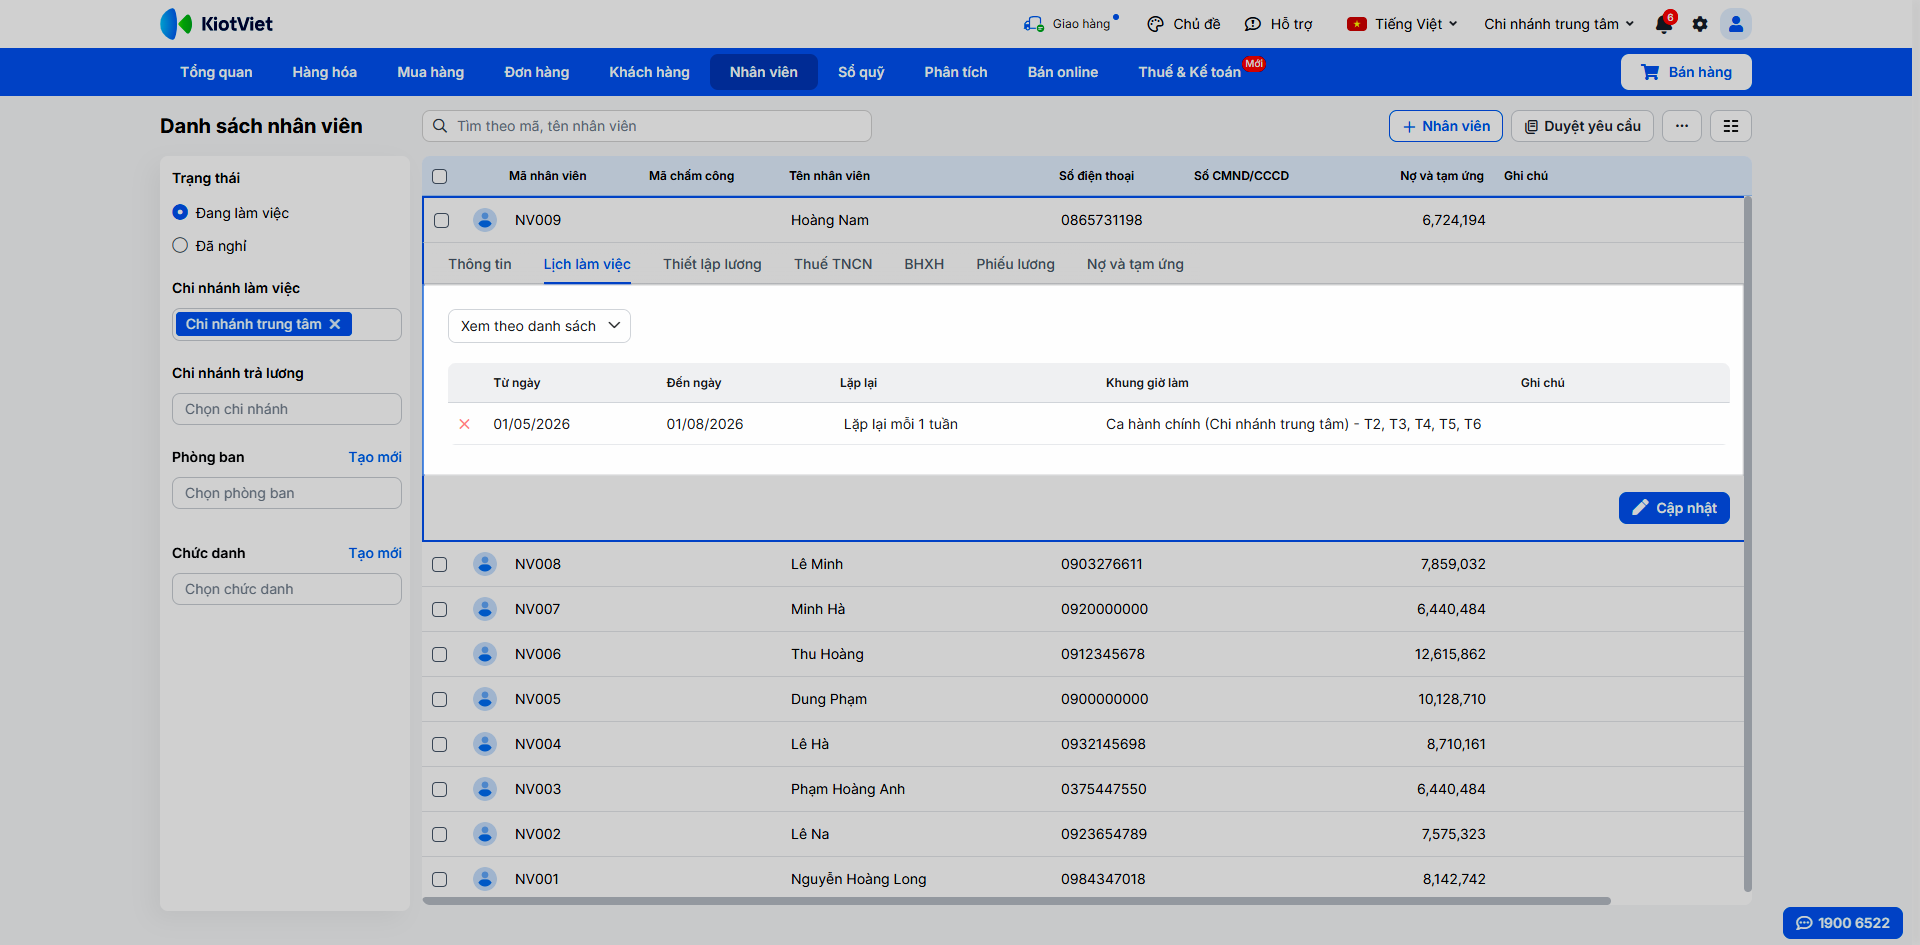Open the Khách hàng menu
1920x945 pixels.
[649, 72]
